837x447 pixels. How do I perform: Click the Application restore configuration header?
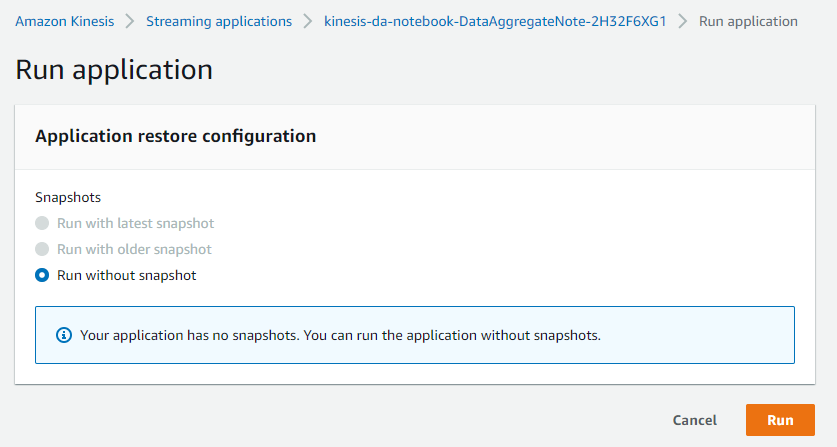click(176, 136)
